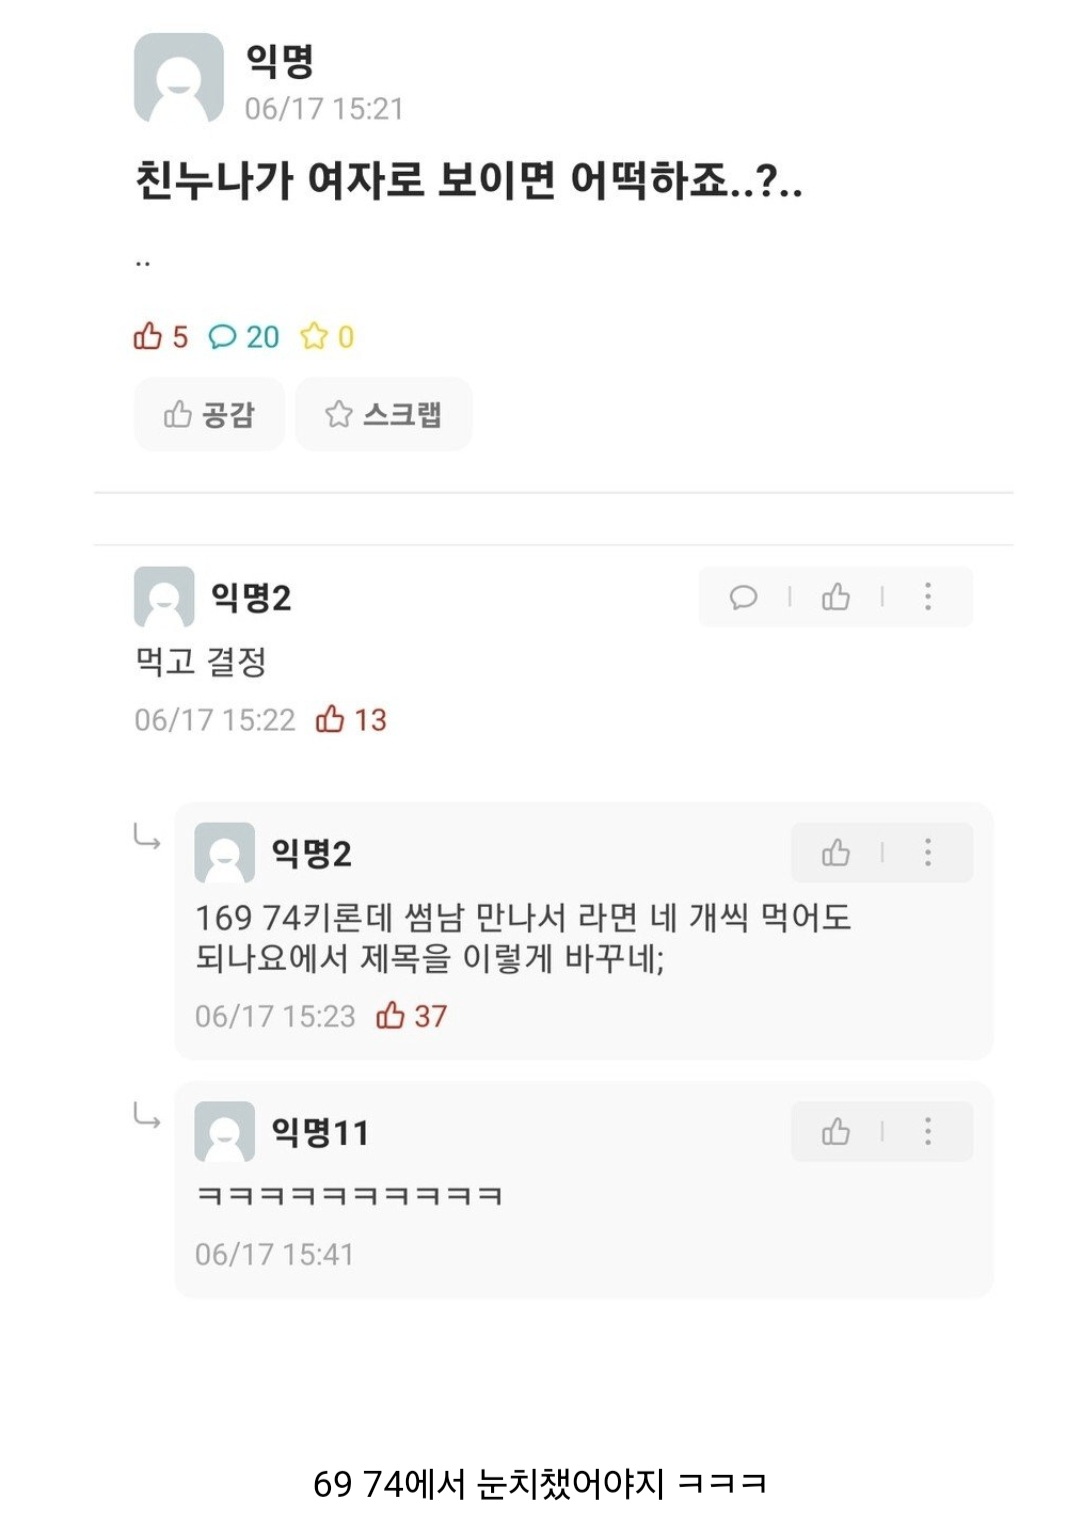Click the 스크랩 scrap button

pyautogui.click(x=383, y=414)
